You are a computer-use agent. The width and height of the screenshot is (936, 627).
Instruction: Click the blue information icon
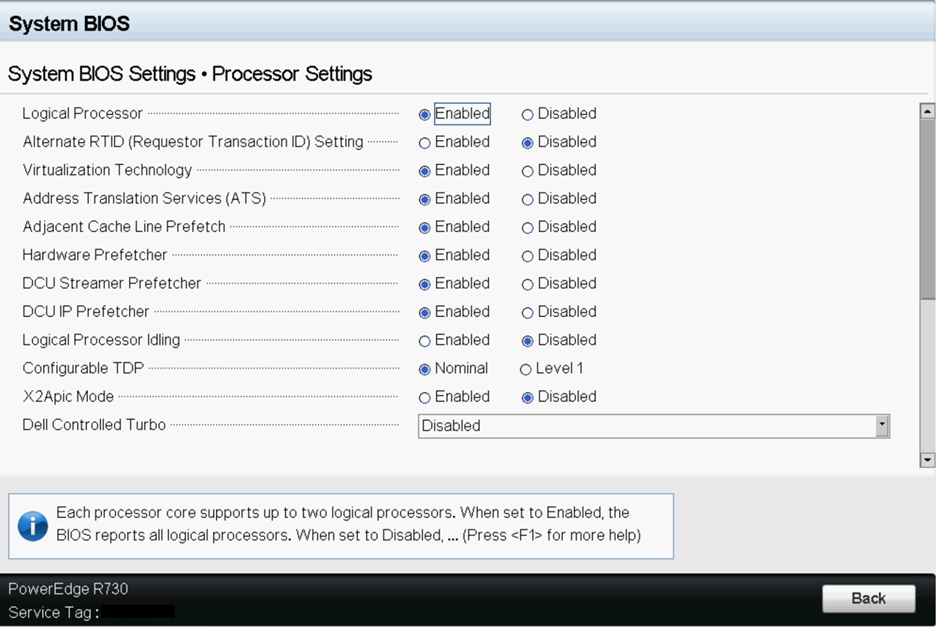pyautogui.click(x=32, y=525)
